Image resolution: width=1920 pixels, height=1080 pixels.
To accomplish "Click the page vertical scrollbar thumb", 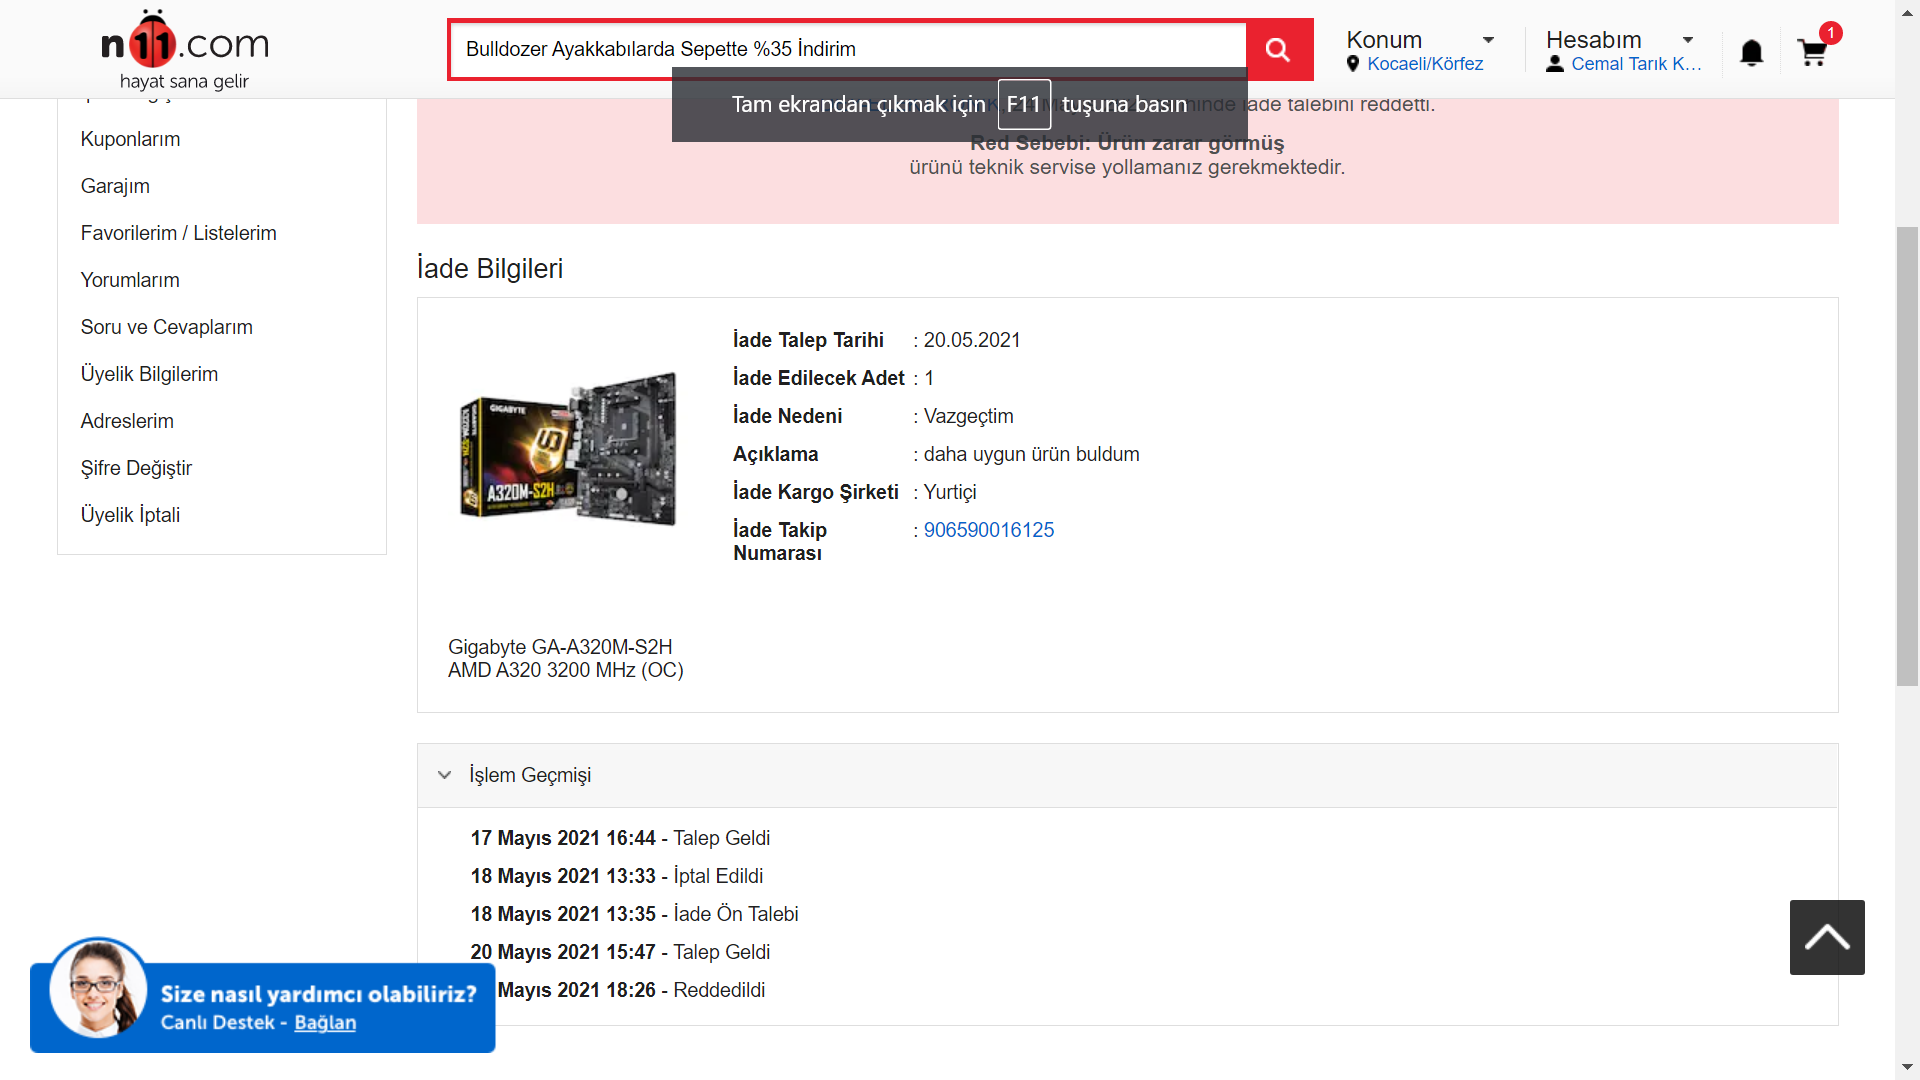I will pyautogui.click(x=1907, y=455).
